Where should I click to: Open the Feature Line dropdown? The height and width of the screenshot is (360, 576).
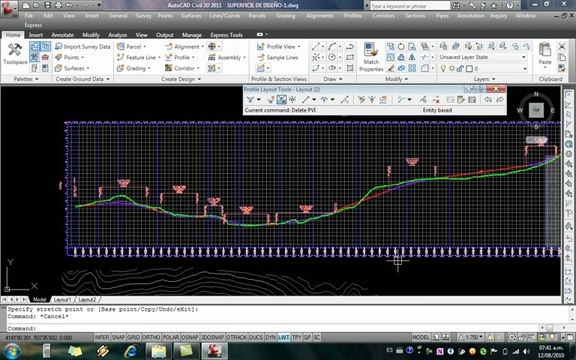click(138, 57)
